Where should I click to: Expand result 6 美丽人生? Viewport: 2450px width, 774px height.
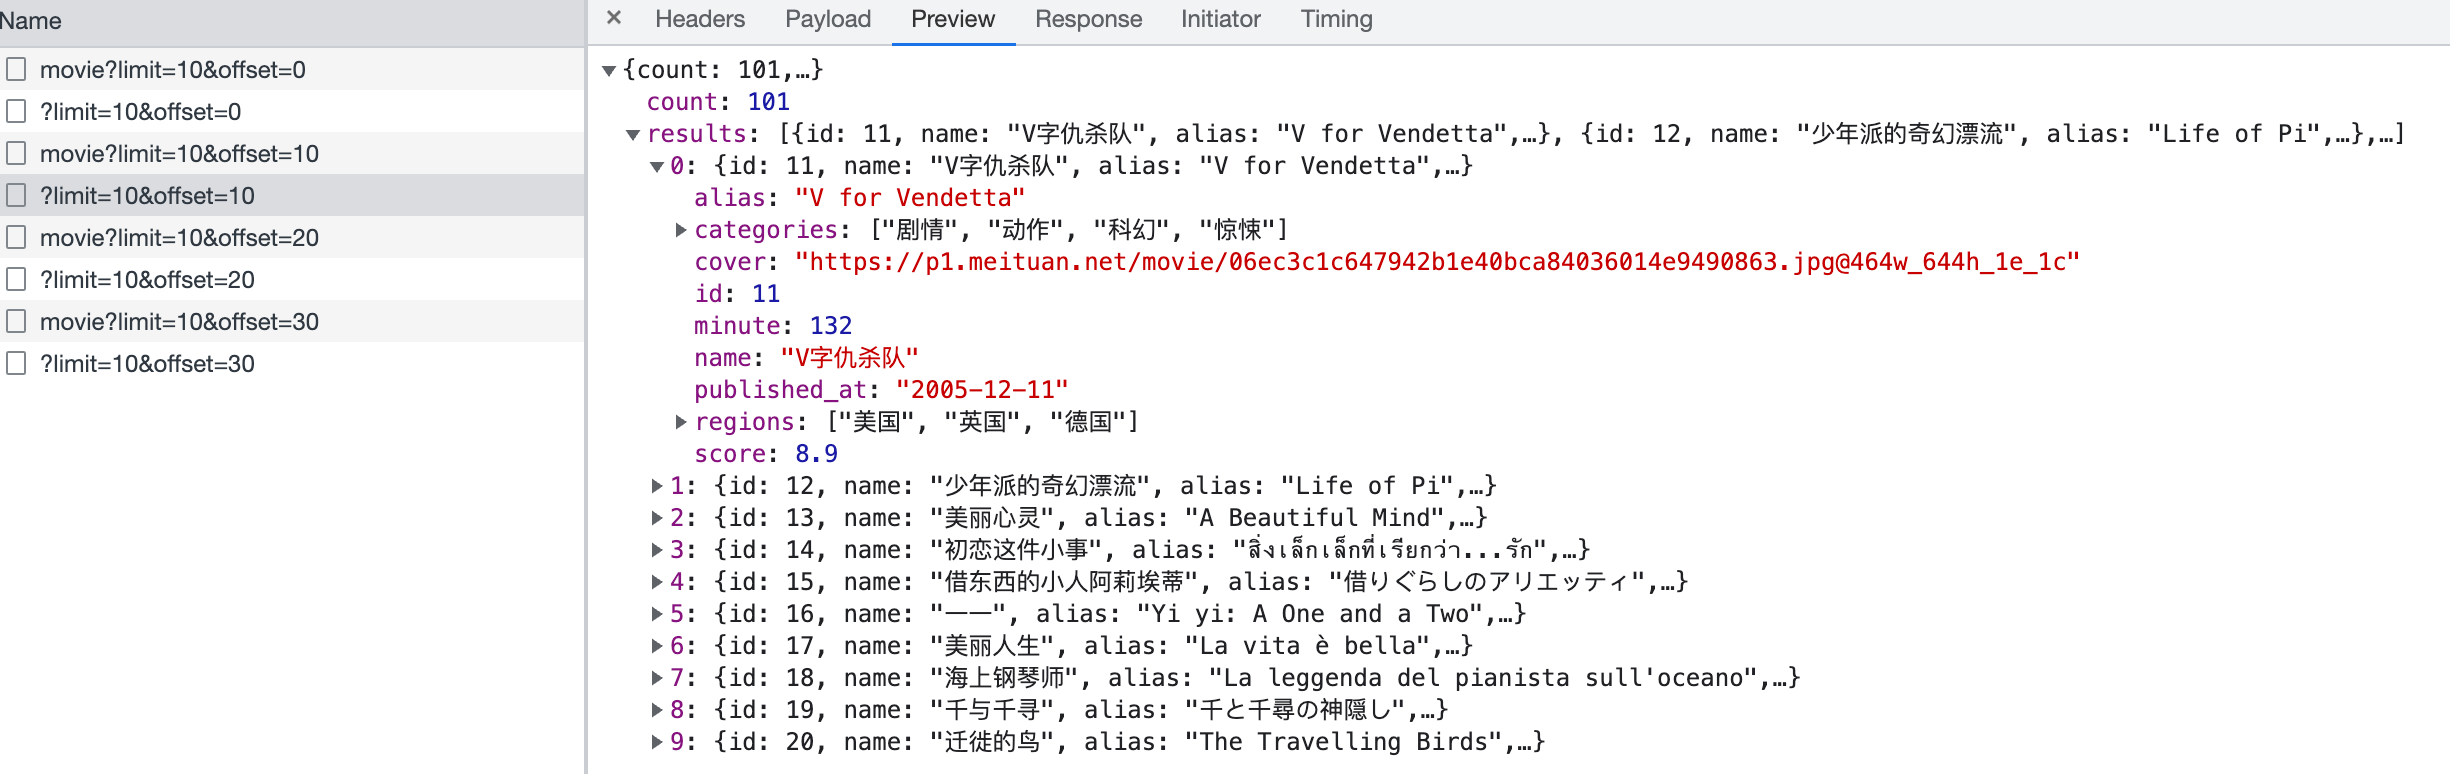pyautogui.click(x=657, y=646)
